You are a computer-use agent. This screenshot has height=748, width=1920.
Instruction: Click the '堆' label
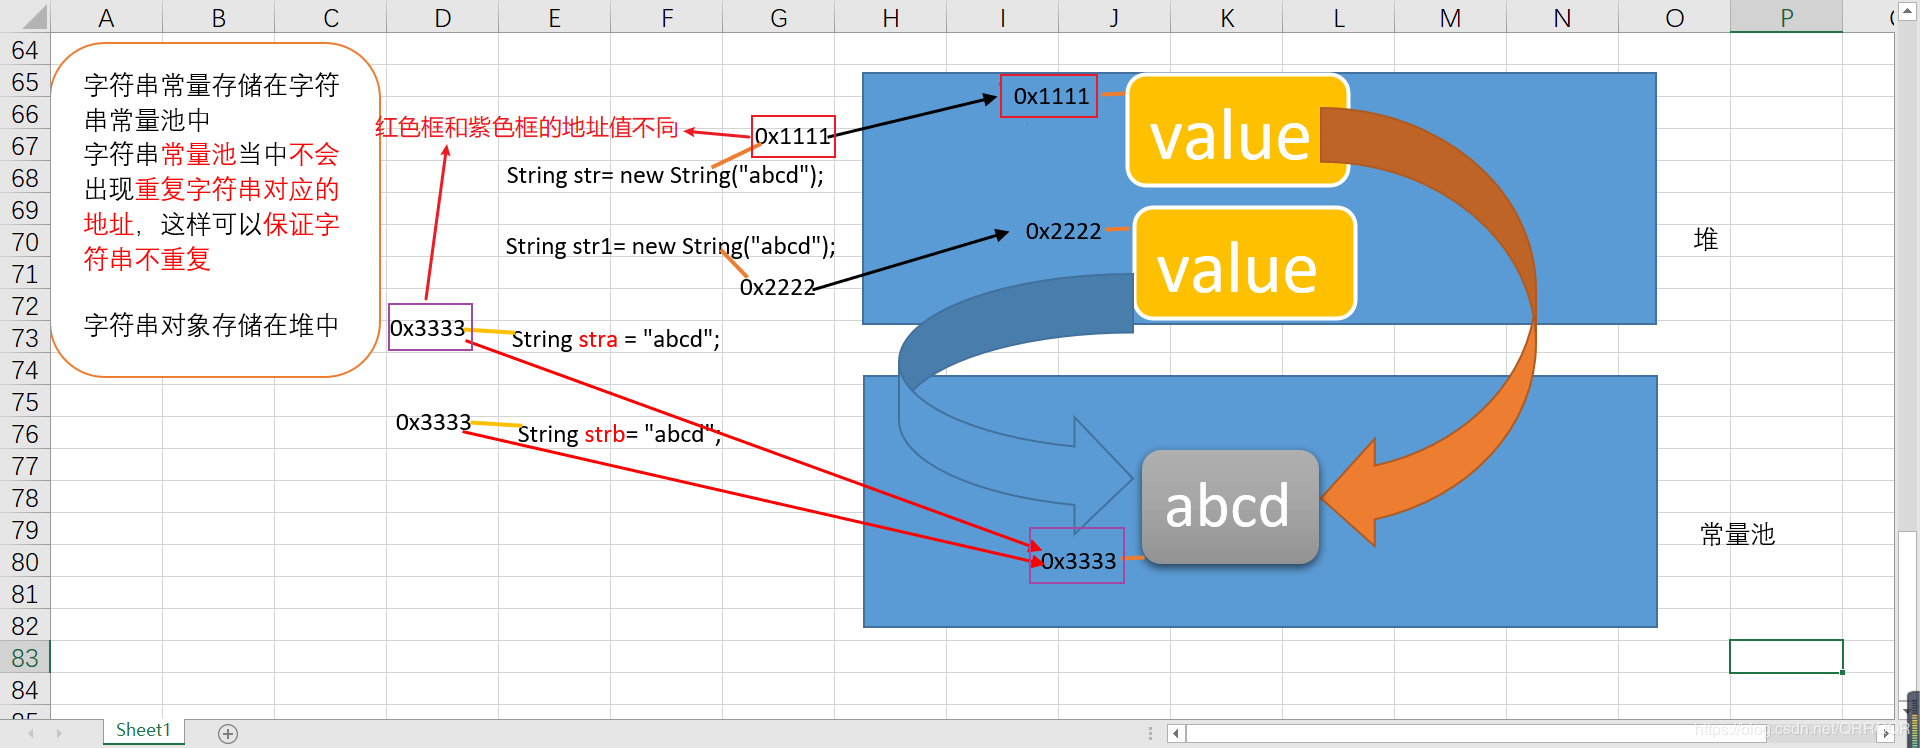(x=1706, y=239)
